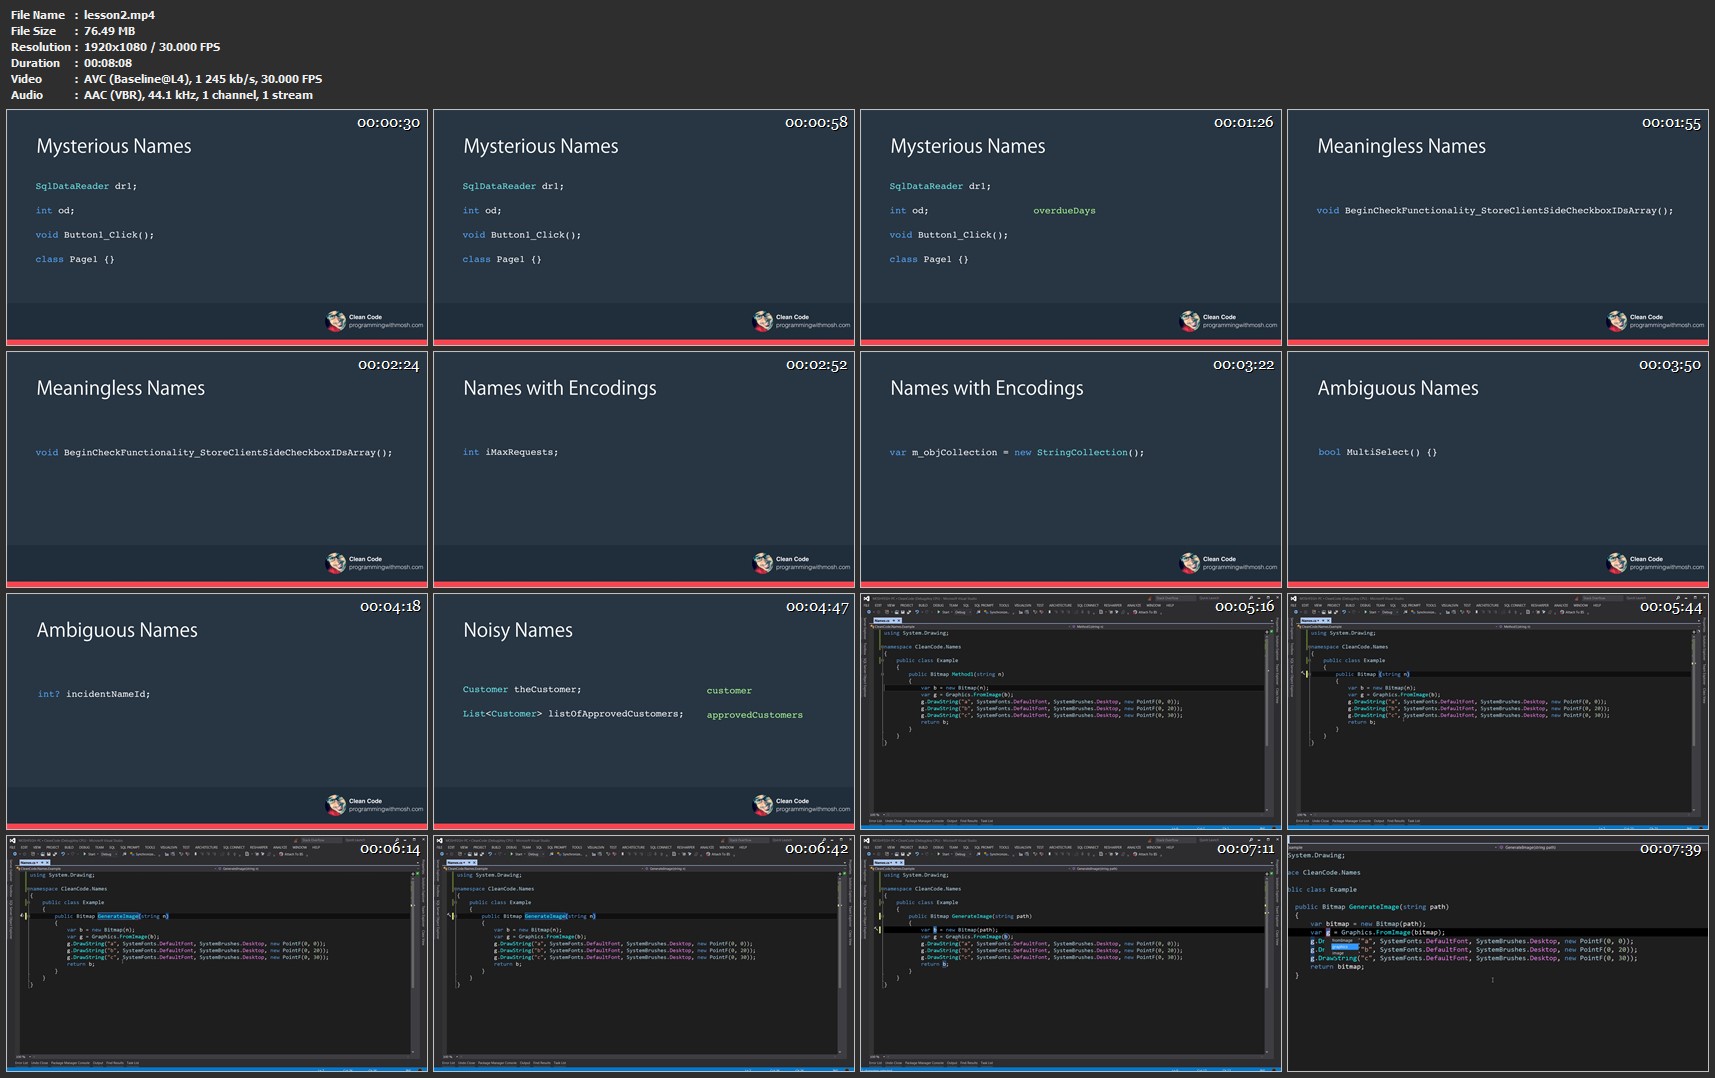Select the Names with Encodings frame at 00:02:52
This screenshot has height=1078, width=1715.
[x=644, y=469]
